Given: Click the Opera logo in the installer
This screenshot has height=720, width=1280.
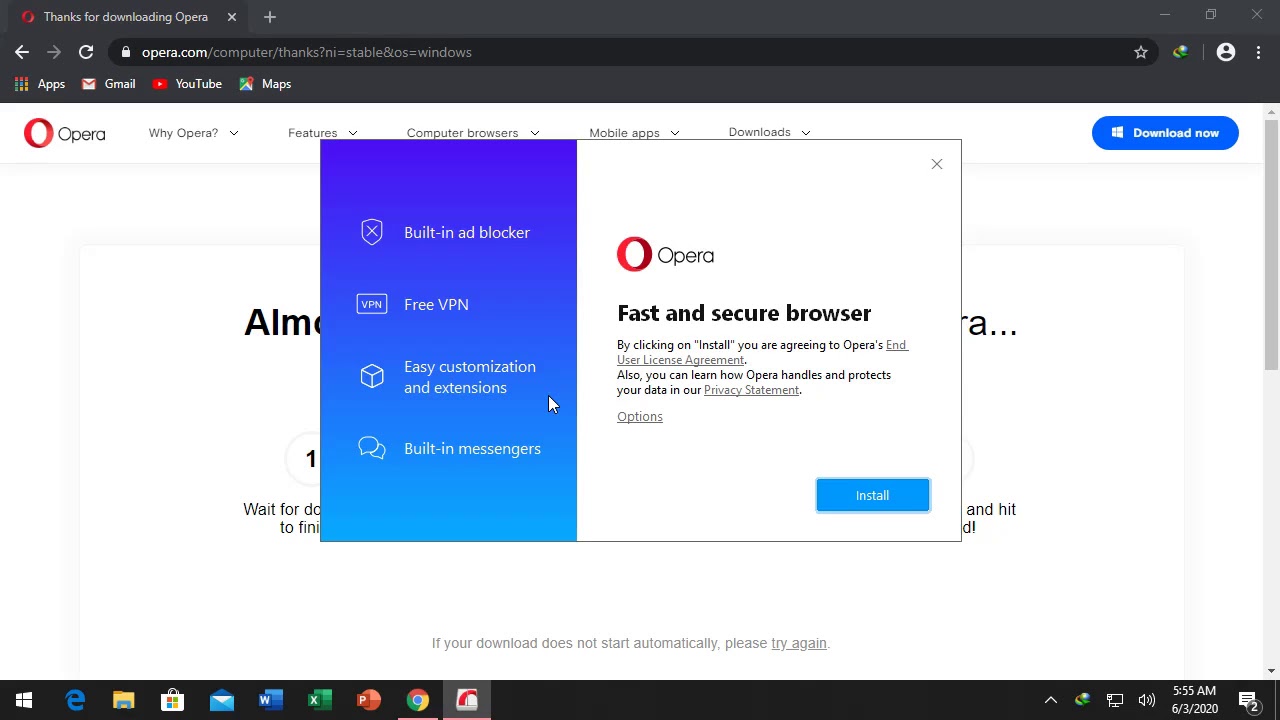Looking at the screenshot, I should (x=665, y=255).
